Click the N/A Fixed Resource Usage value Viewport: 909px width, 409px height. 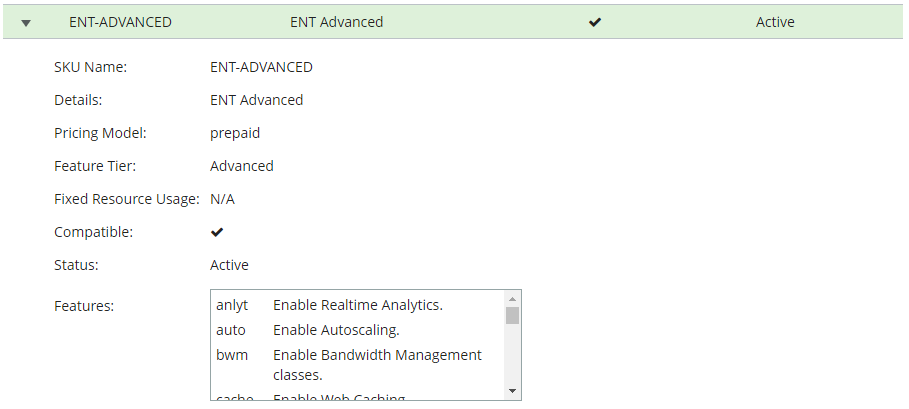222,199
